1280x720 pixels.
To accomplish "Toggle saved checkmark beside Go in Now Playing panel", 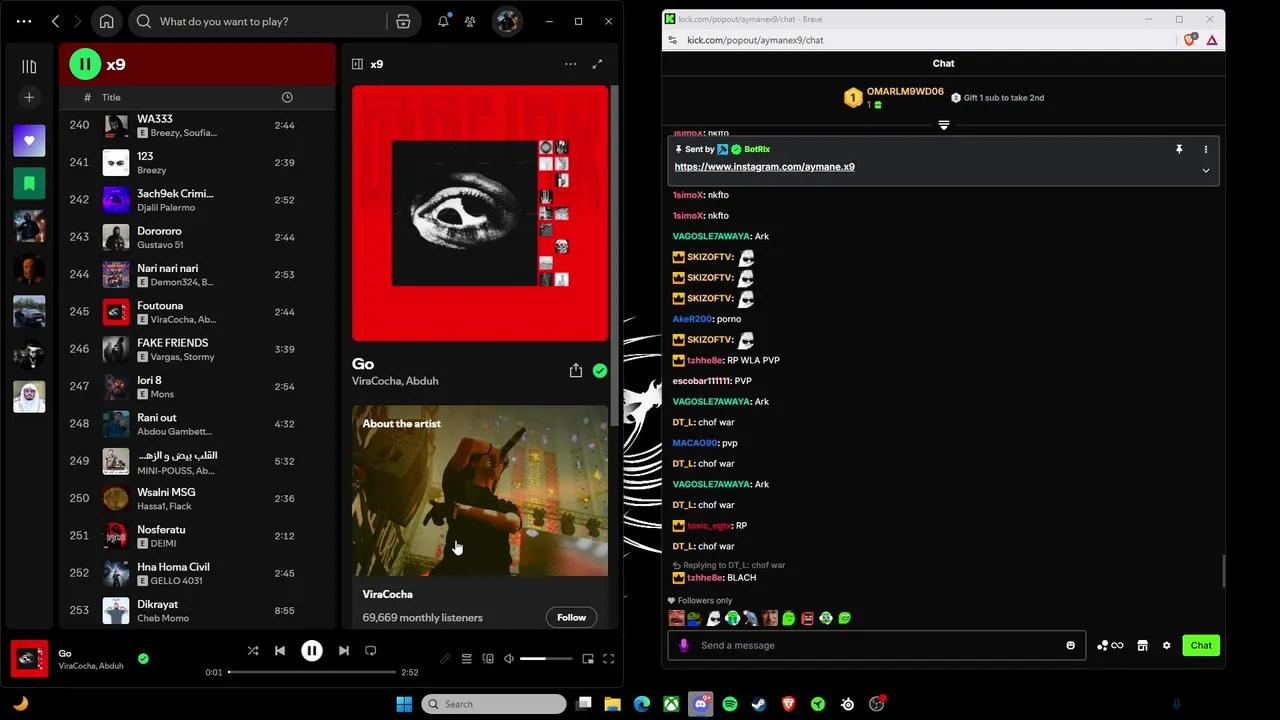I will tap(600, 370).
